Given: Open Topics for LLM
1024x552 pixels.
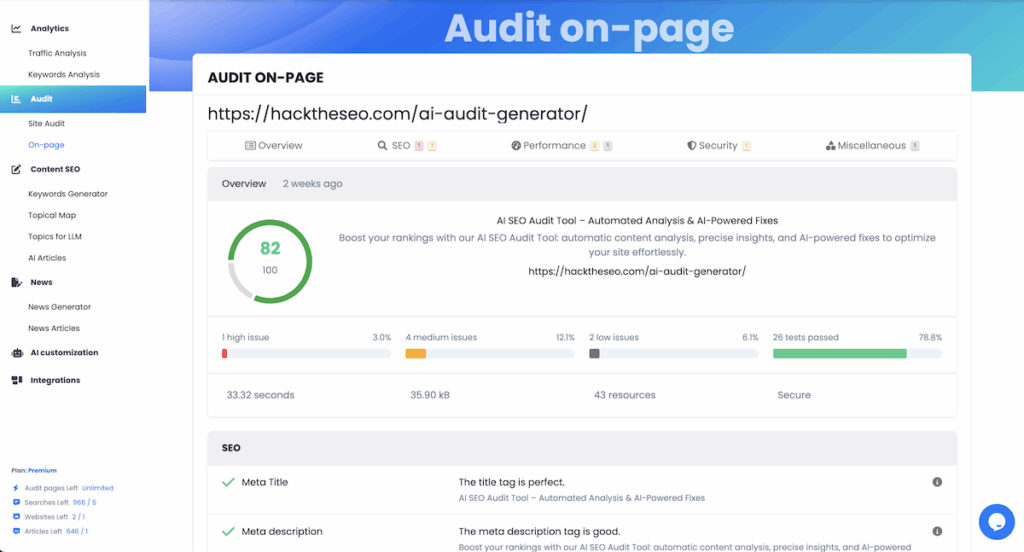Looking at the screenshot, I should coord(55,236).
